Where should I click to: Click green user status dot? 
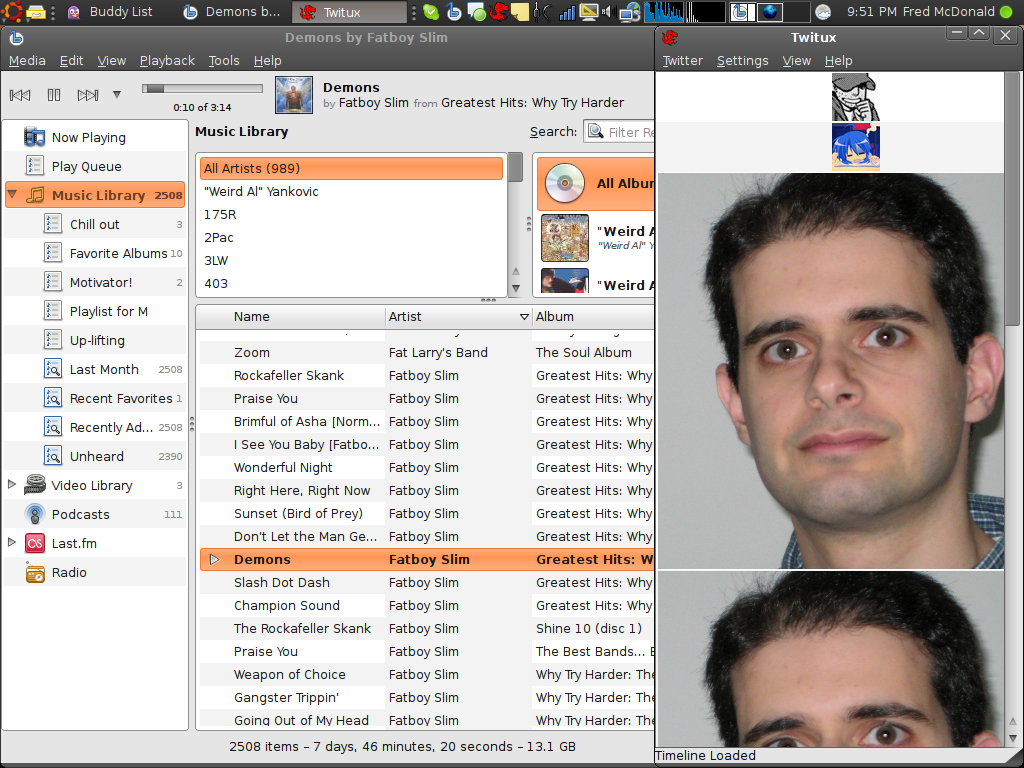(1006, 12)
